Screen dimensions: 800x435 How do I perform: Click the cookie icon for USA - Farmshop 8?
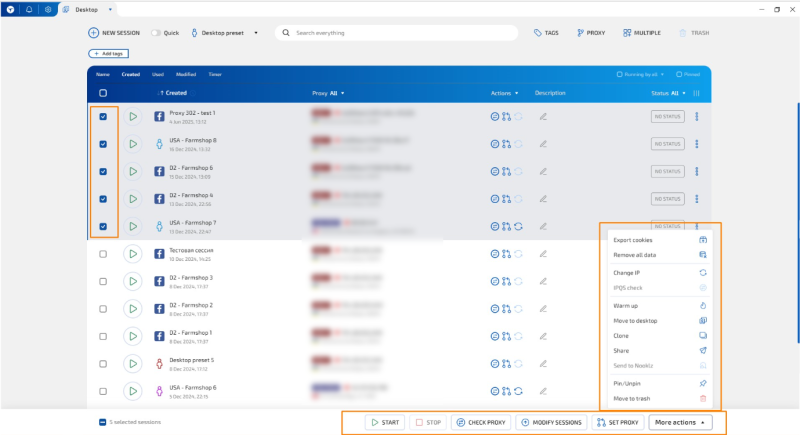click(494, 144)
